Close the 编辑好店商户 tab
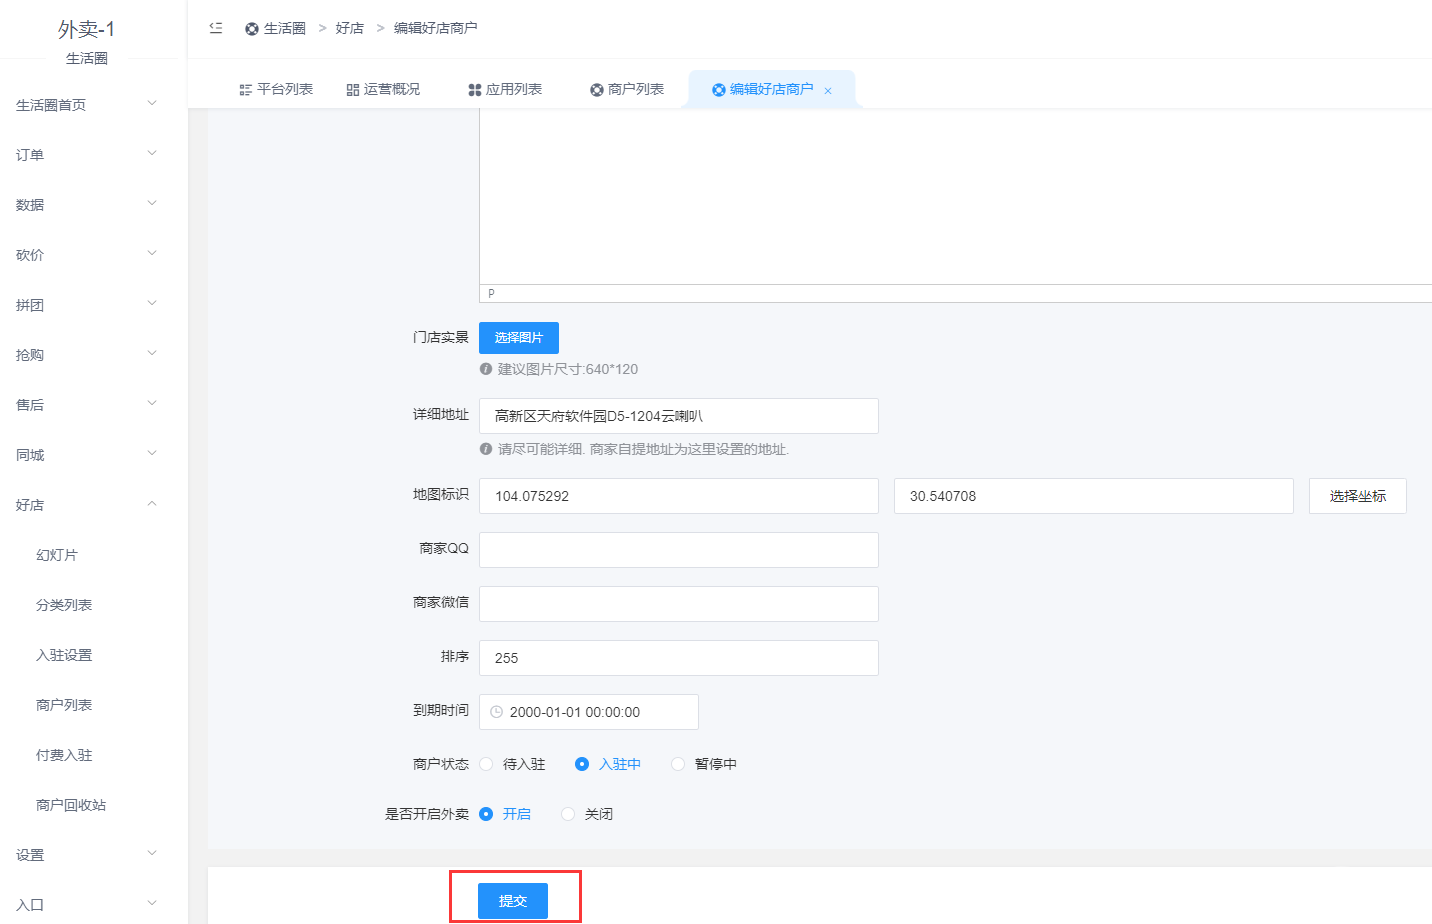The image size is (1432, 924). point(828,91)
